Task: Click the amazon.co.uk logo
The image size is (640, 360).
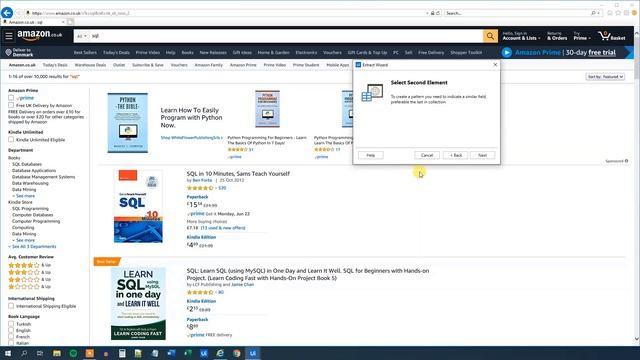Action: click(40, 36)
